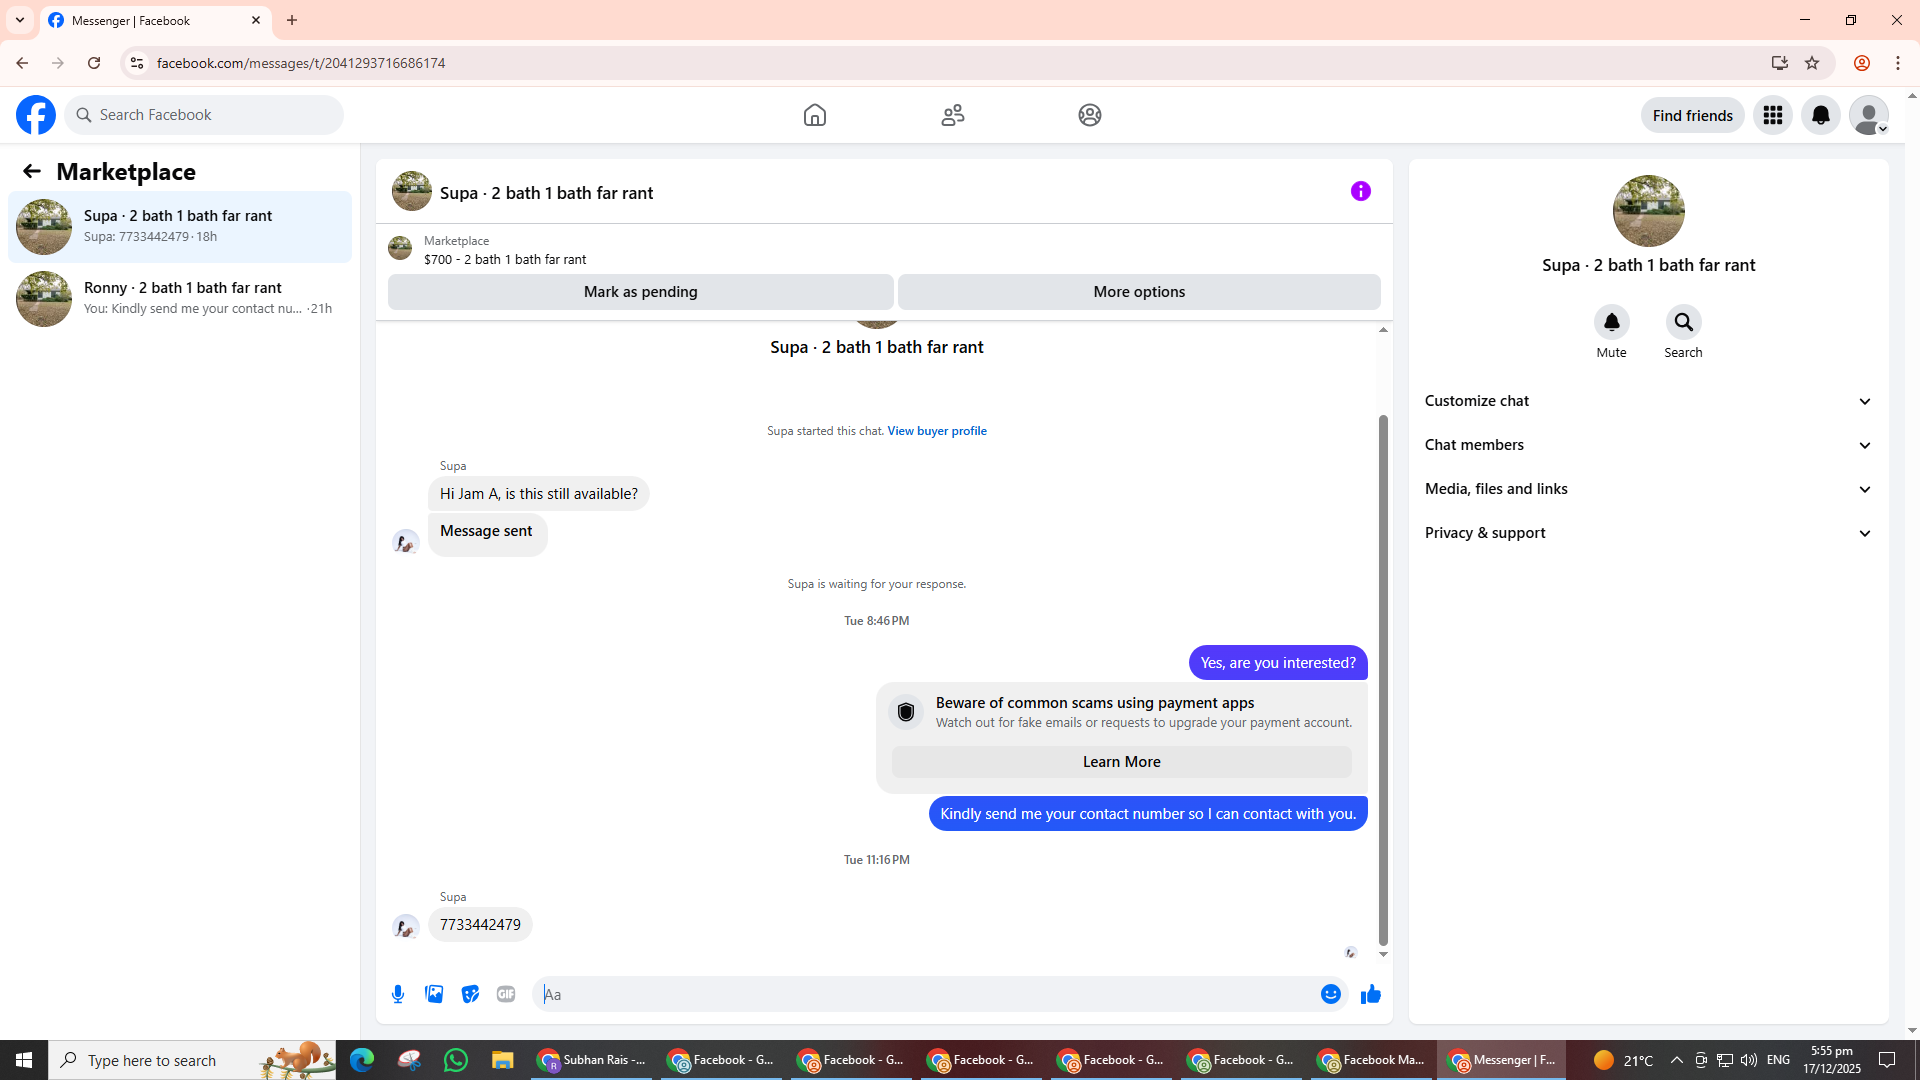Image resolution: width=1920 pixels, height=1080 pixels.
Task: Mute this conversation's notifications
Action: [x=1611, y=322]
